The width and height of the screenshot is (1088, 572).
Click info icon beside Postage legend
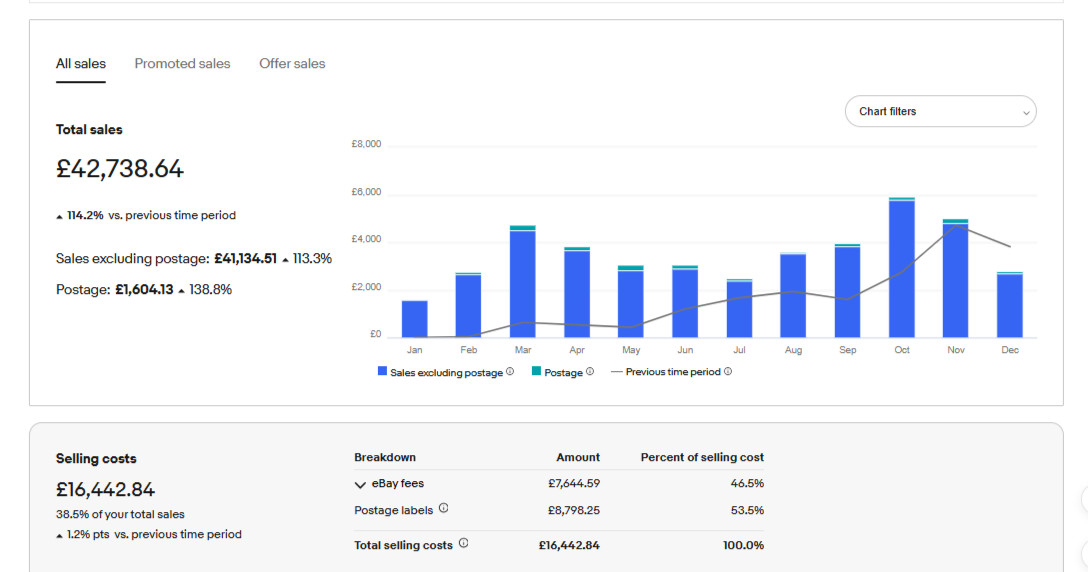[590, 371]
